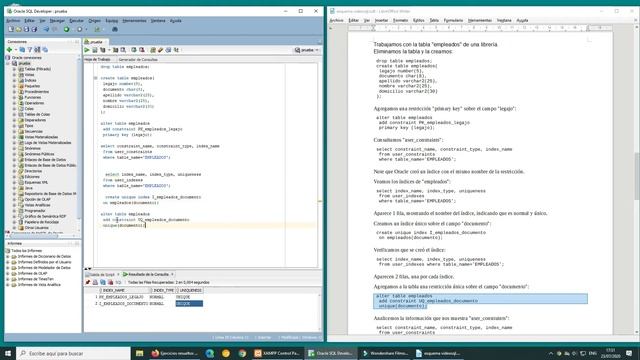The image size is (640, 360).
Task: Select the I_EMPLEADOS_DOCUMENTO result cell
Action: 123,304
